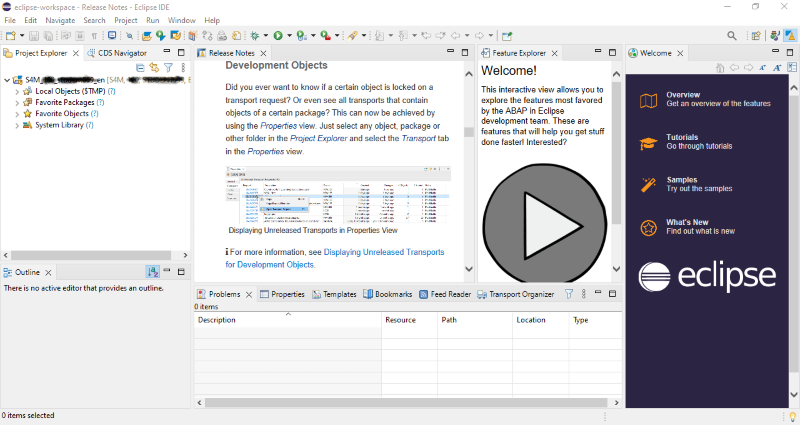Viewport: 800px width, 425px height.
Task: Open the Help menu
Action: [x=212, y=20]
